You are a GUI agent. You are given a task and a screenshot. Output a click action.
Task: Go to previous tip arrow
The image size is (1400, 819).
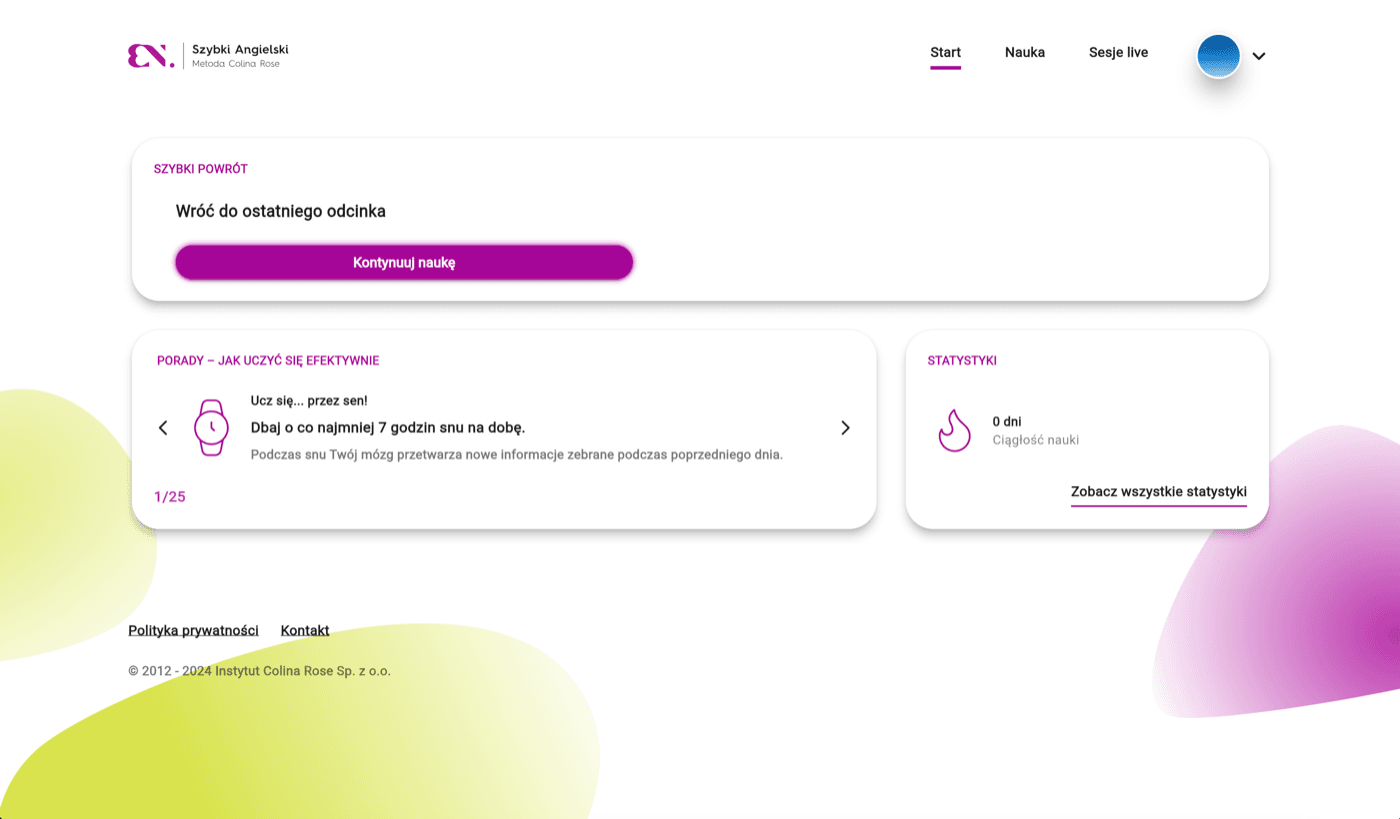[163, 428]
